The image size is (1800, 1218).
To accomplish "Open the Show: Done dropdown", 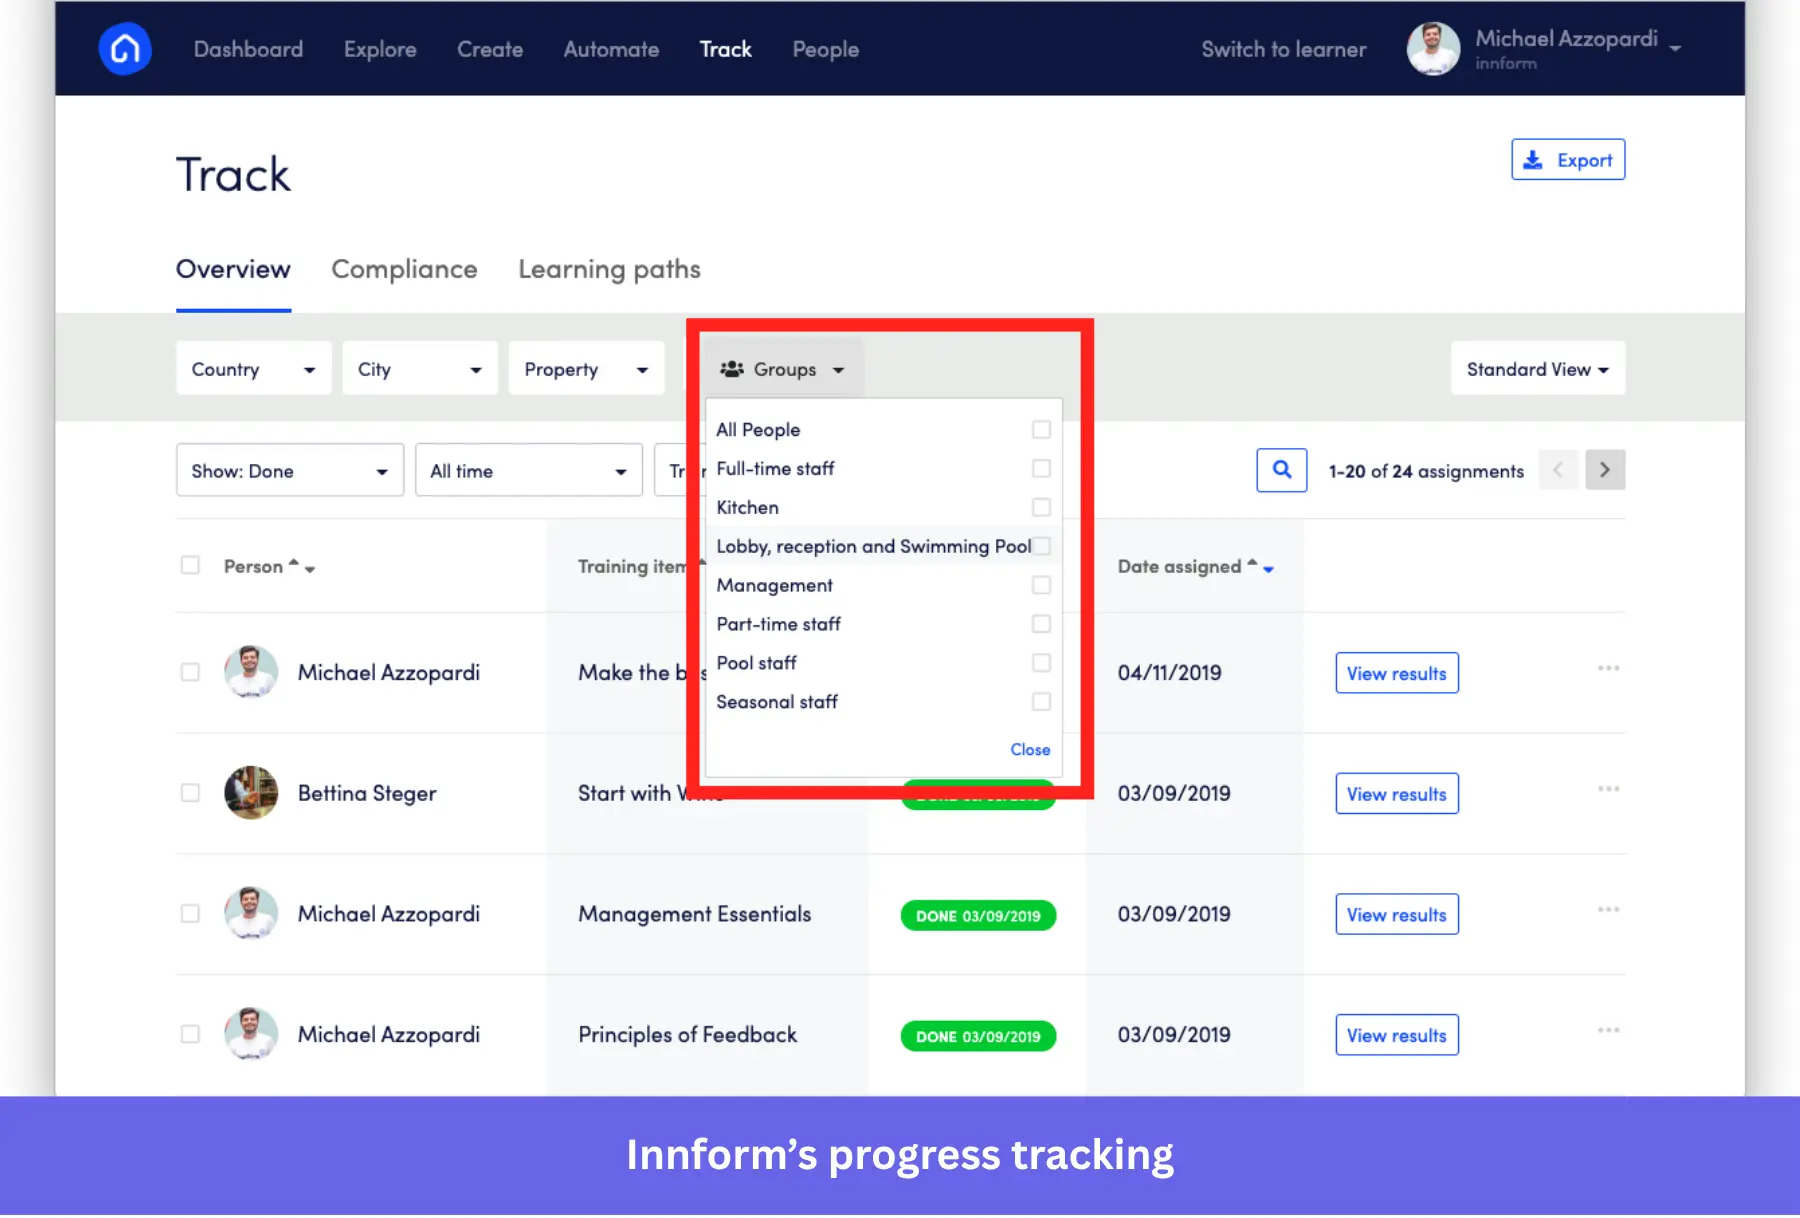I will coord(290,471).
